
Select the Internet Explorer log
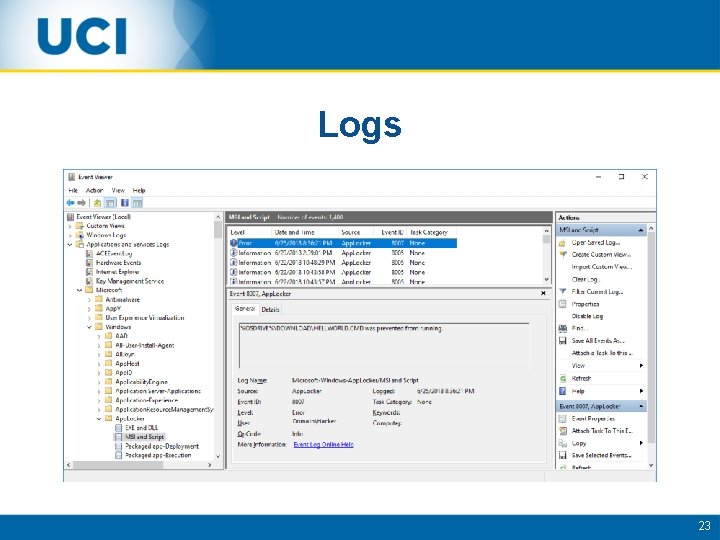[x=112, y=272]
